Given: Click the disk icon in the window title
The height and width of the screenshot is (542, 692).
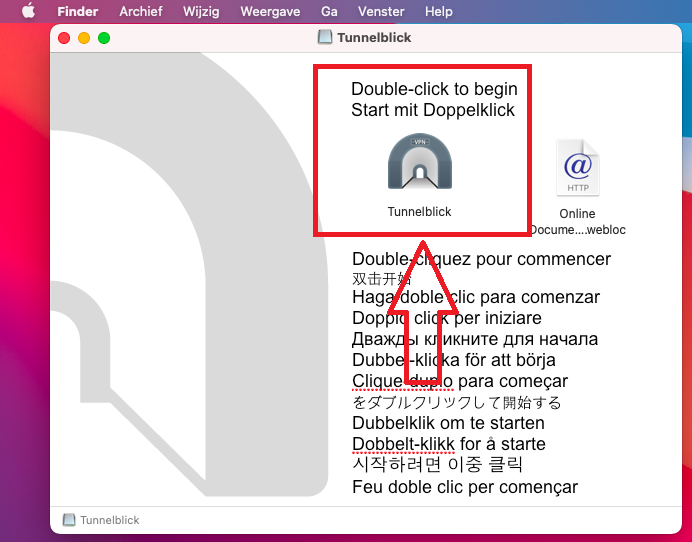Looking at the screenshot, I should tap(325, 38).
